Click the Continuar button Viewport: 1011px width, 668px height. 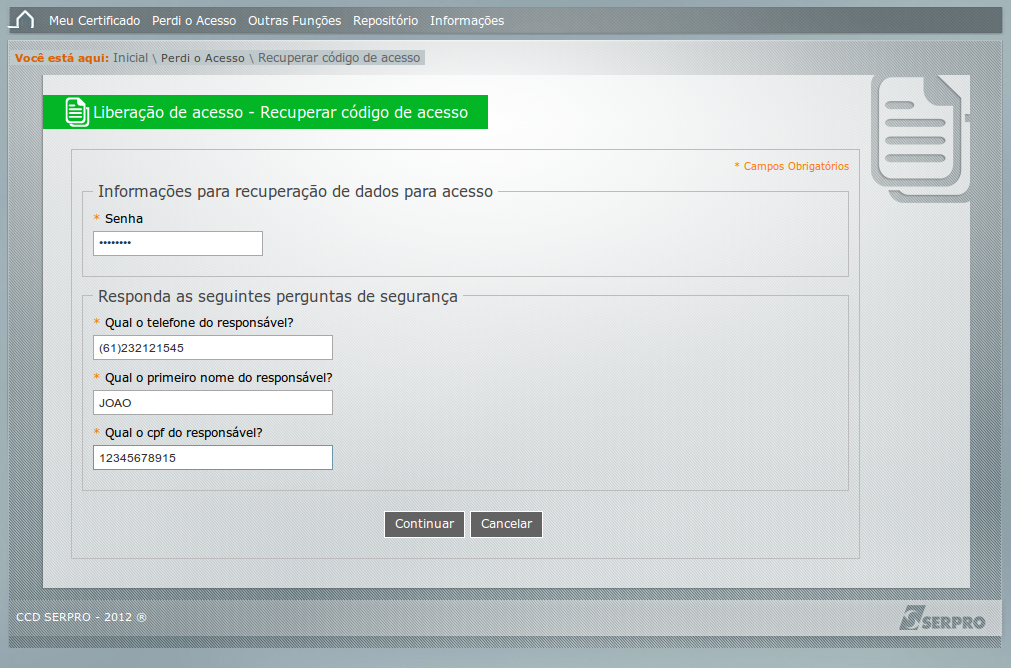coord(424,524)
